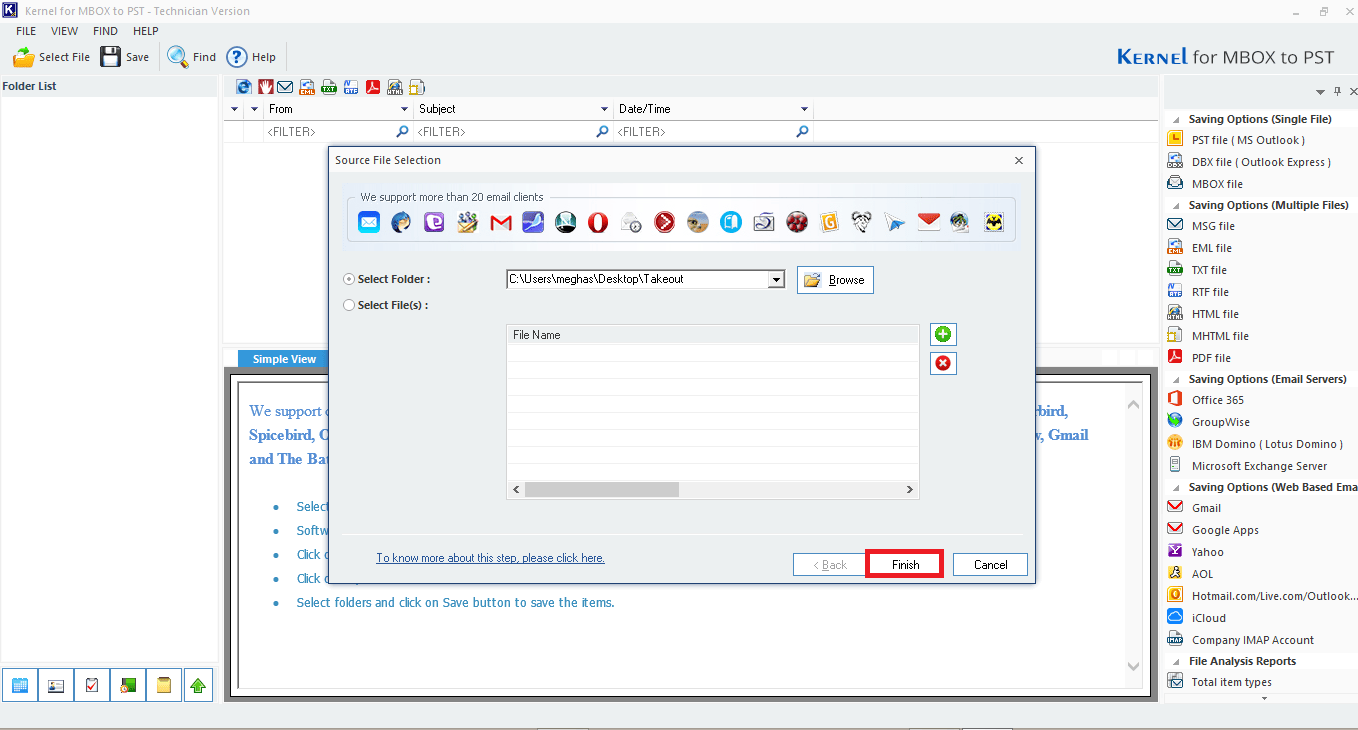1358x730 pixels.
Task: Click the purple Entourage client icon
Action: [434, 223]
